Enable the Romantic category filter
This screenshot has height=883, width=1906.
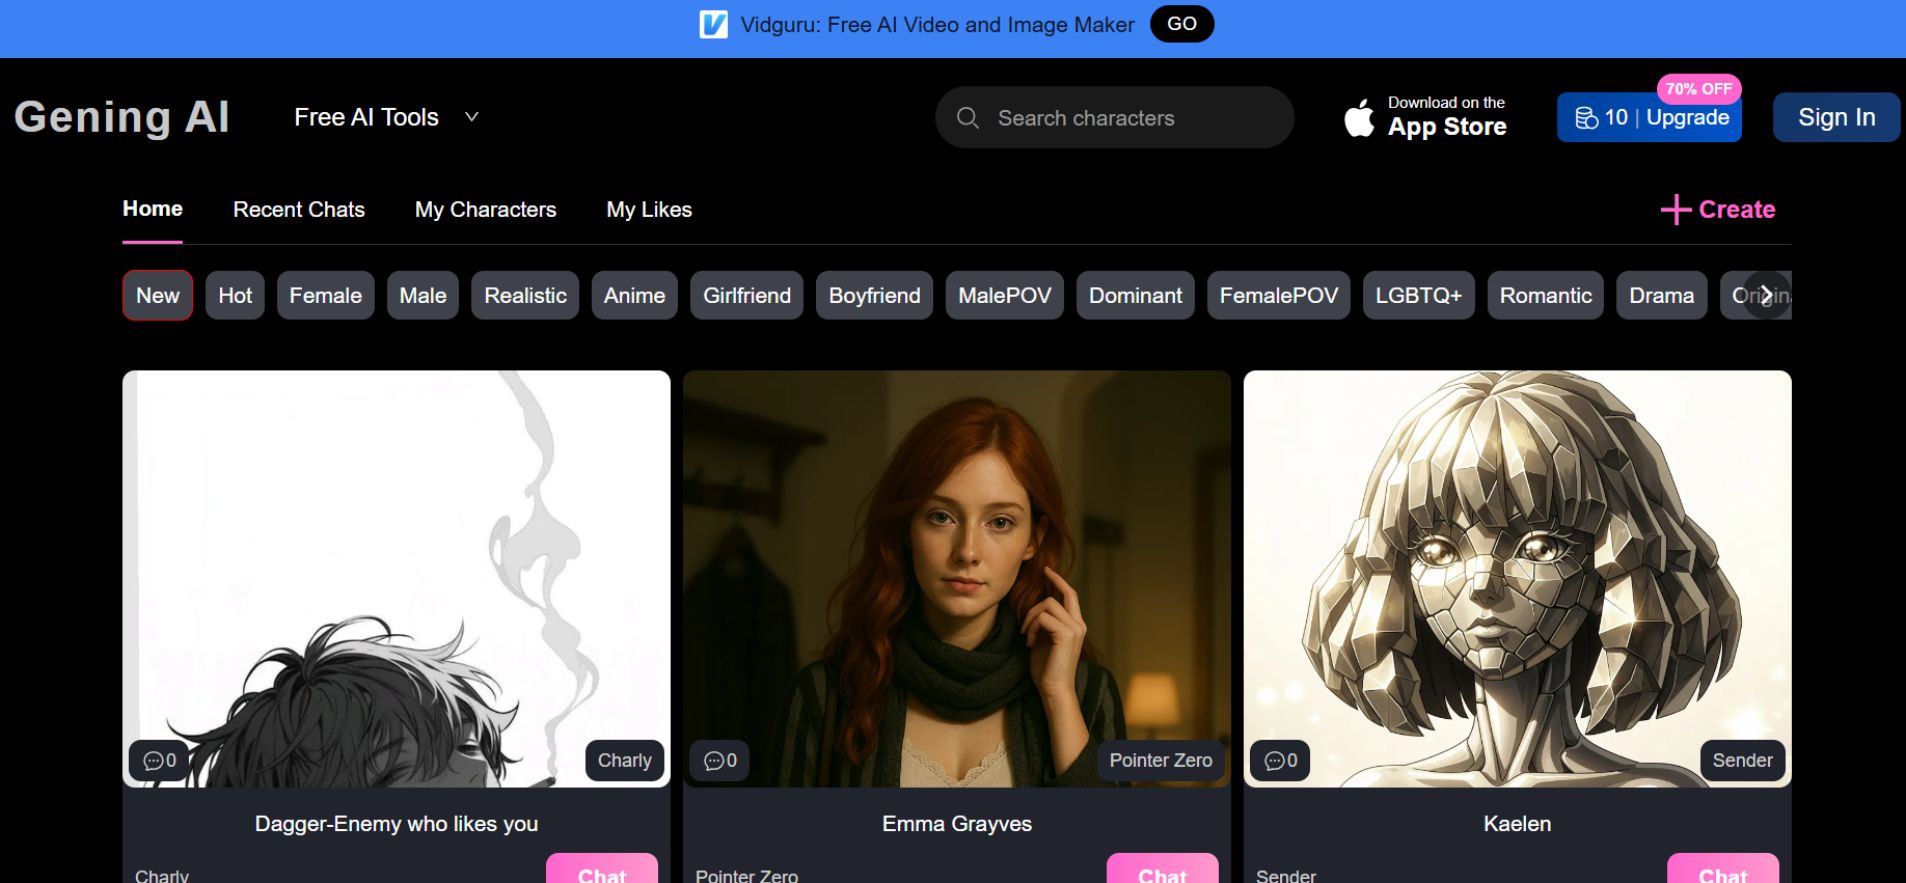click(1545, 296)
